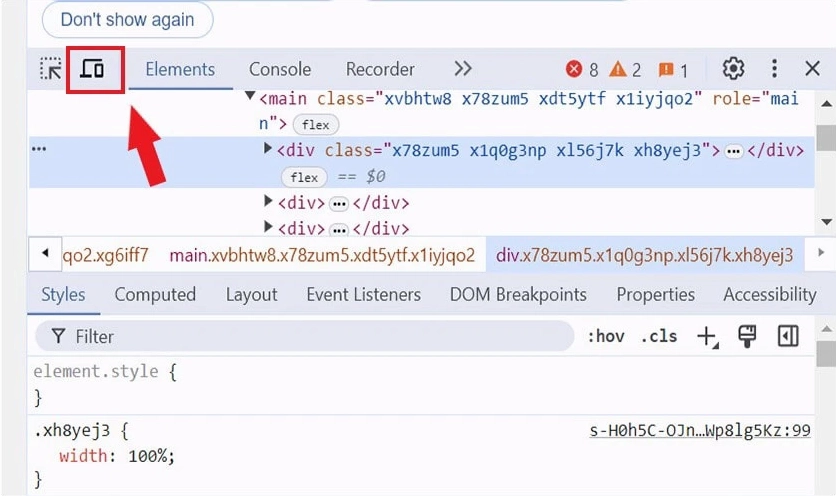Toggle the computed styles sidebar icon

click(x=788, y=336)
